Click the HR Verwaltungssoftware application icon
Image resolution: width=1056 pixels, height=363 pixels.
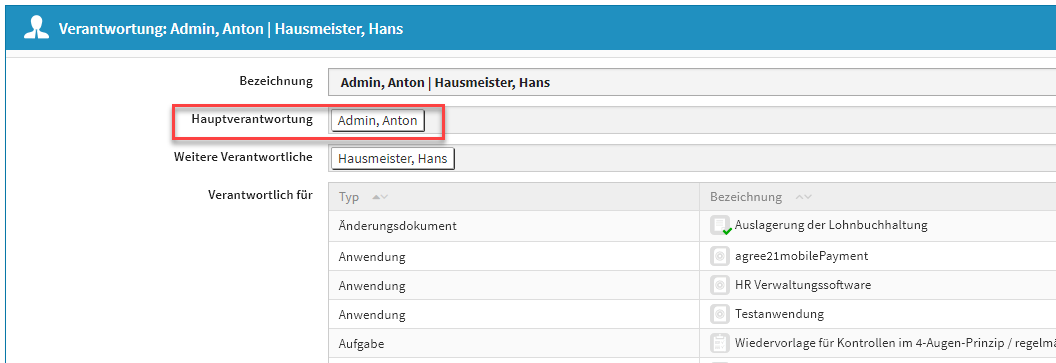click(x=720, y=285)
